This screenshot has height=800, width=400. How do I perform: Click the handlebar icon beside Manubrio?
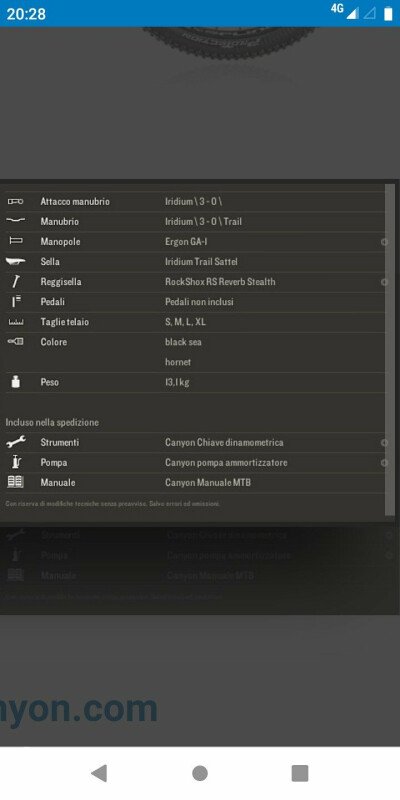pyautogui.click(x=15, y=221)
